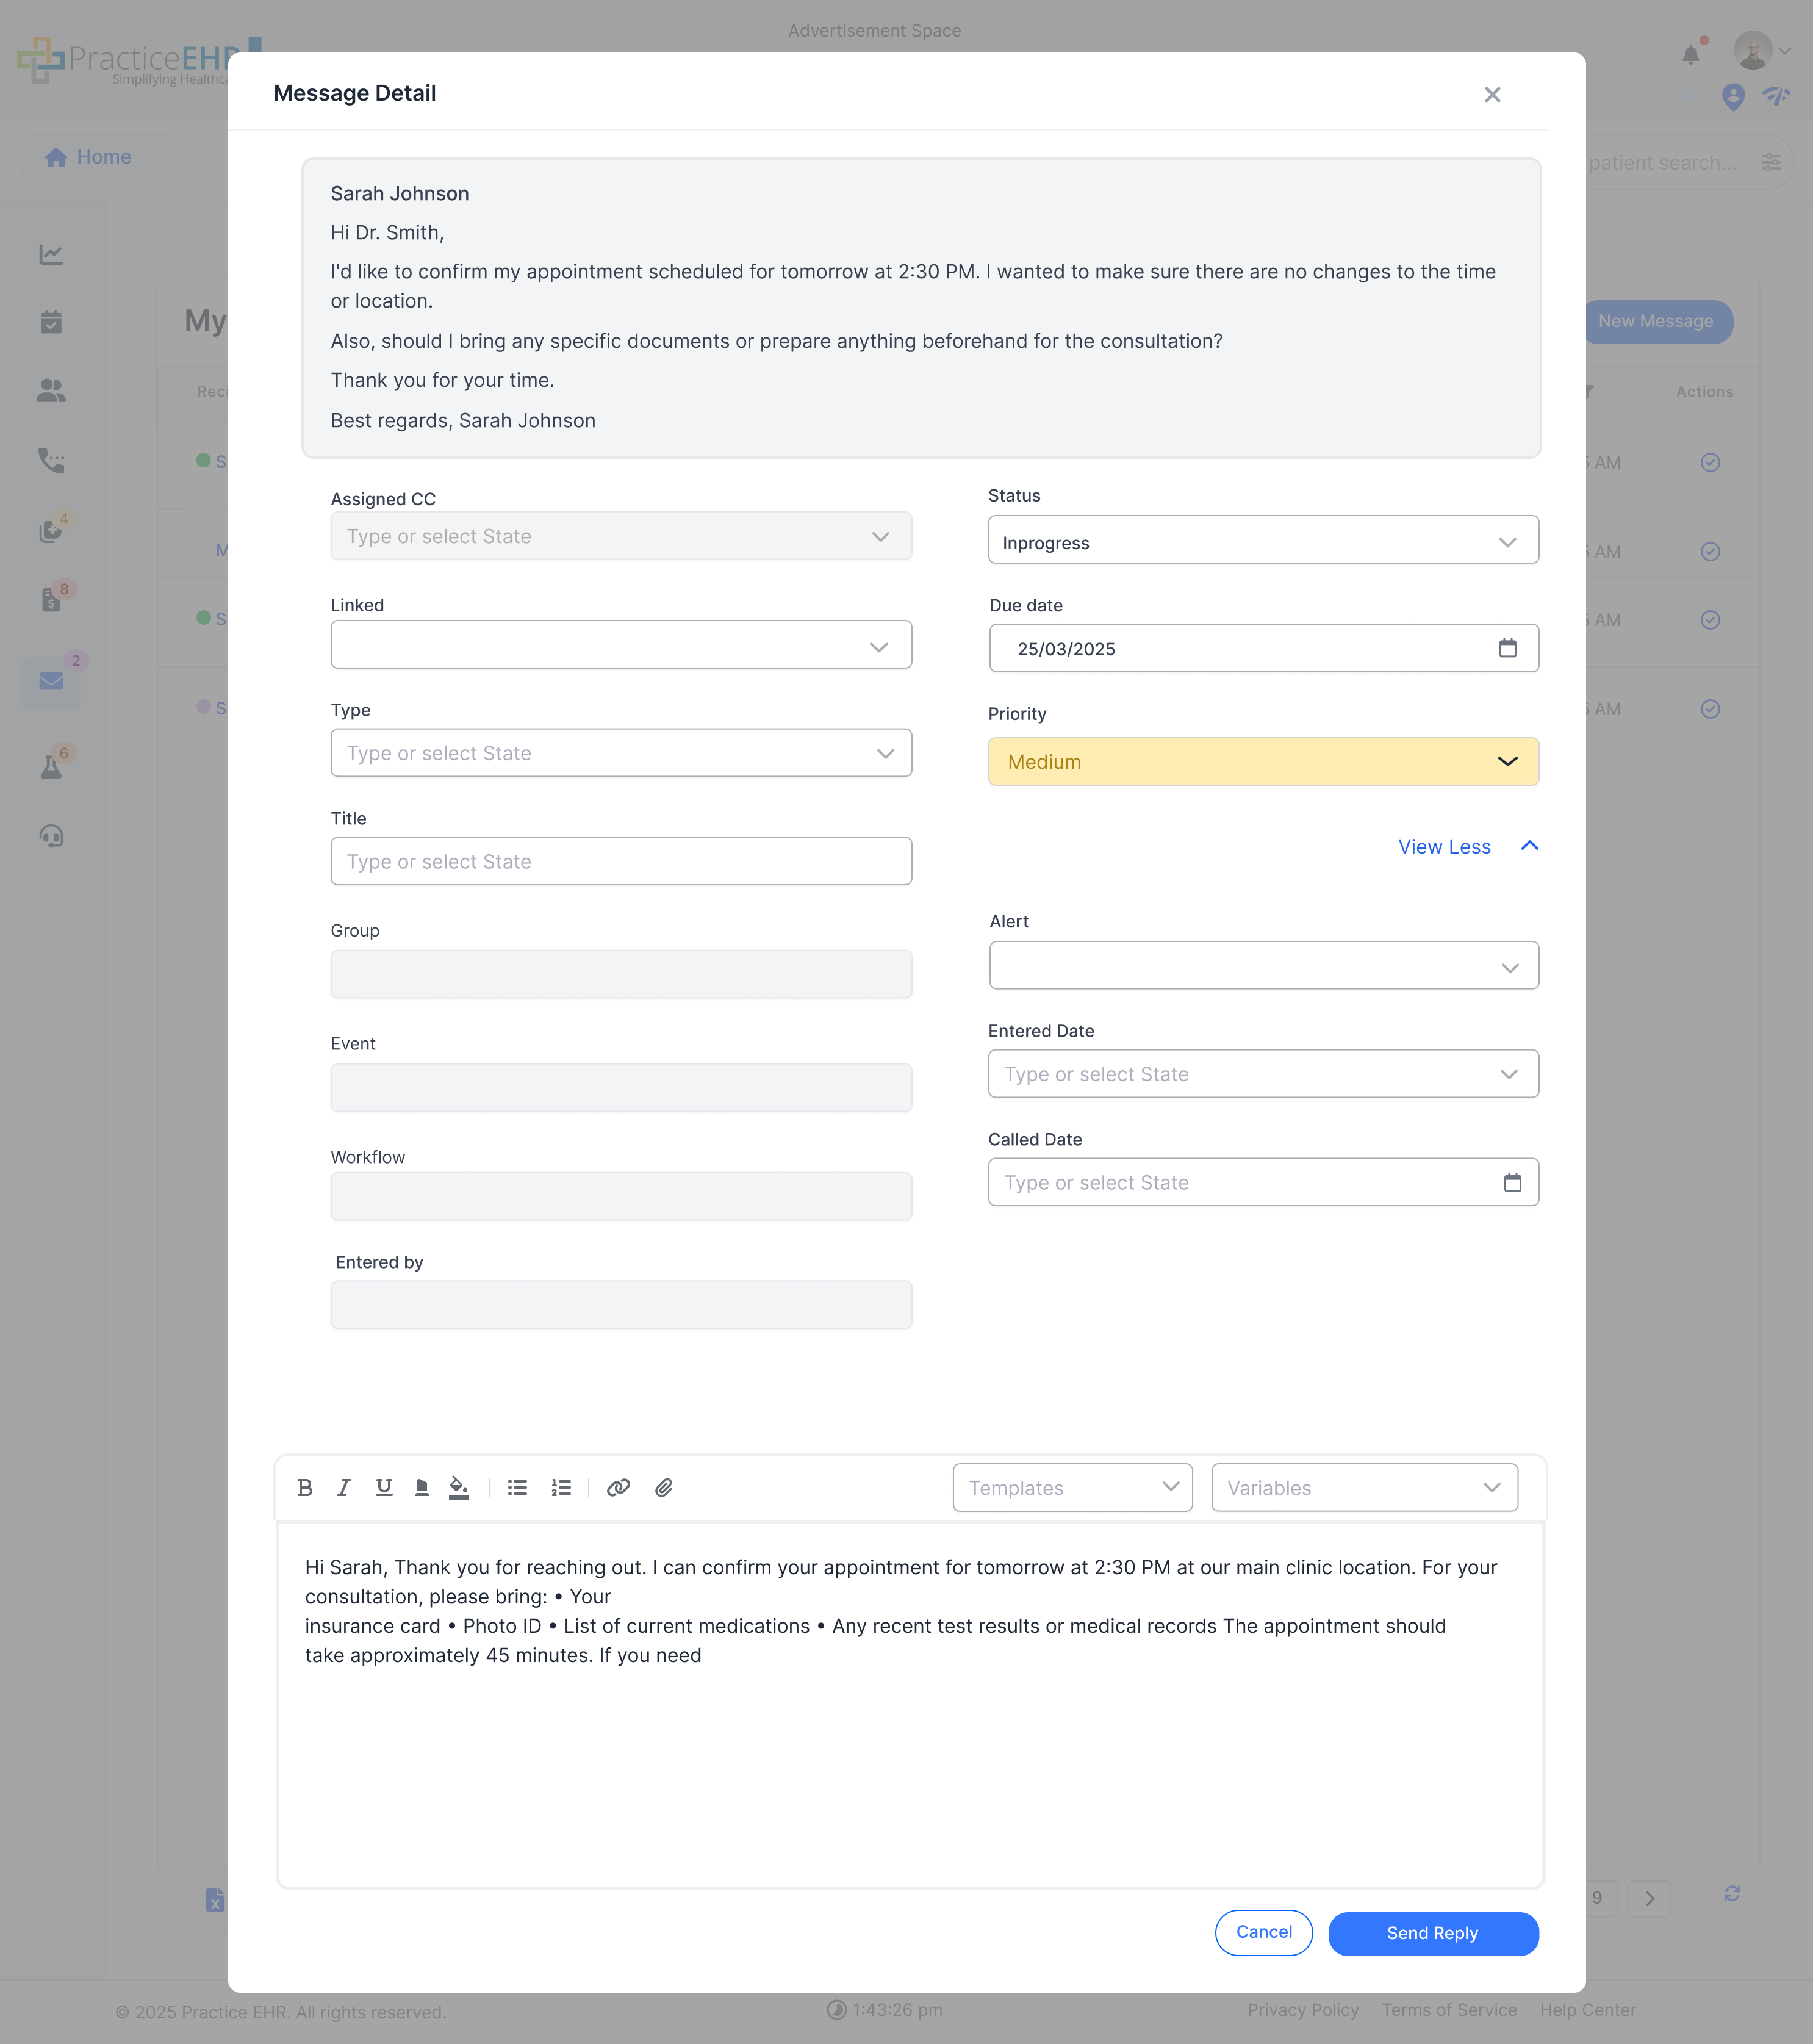Change the Priority field set to Medium

pyautogui.click(x=1263, y=761)
